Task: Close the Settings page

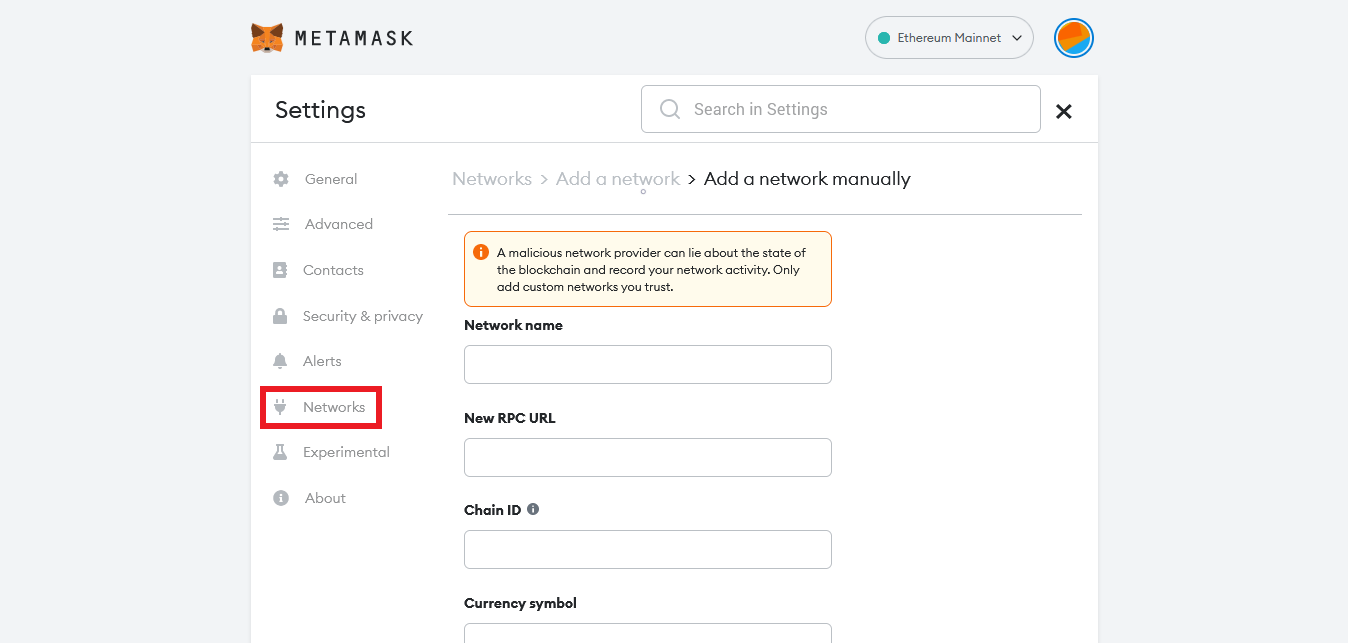Action: pos(1064,111)
